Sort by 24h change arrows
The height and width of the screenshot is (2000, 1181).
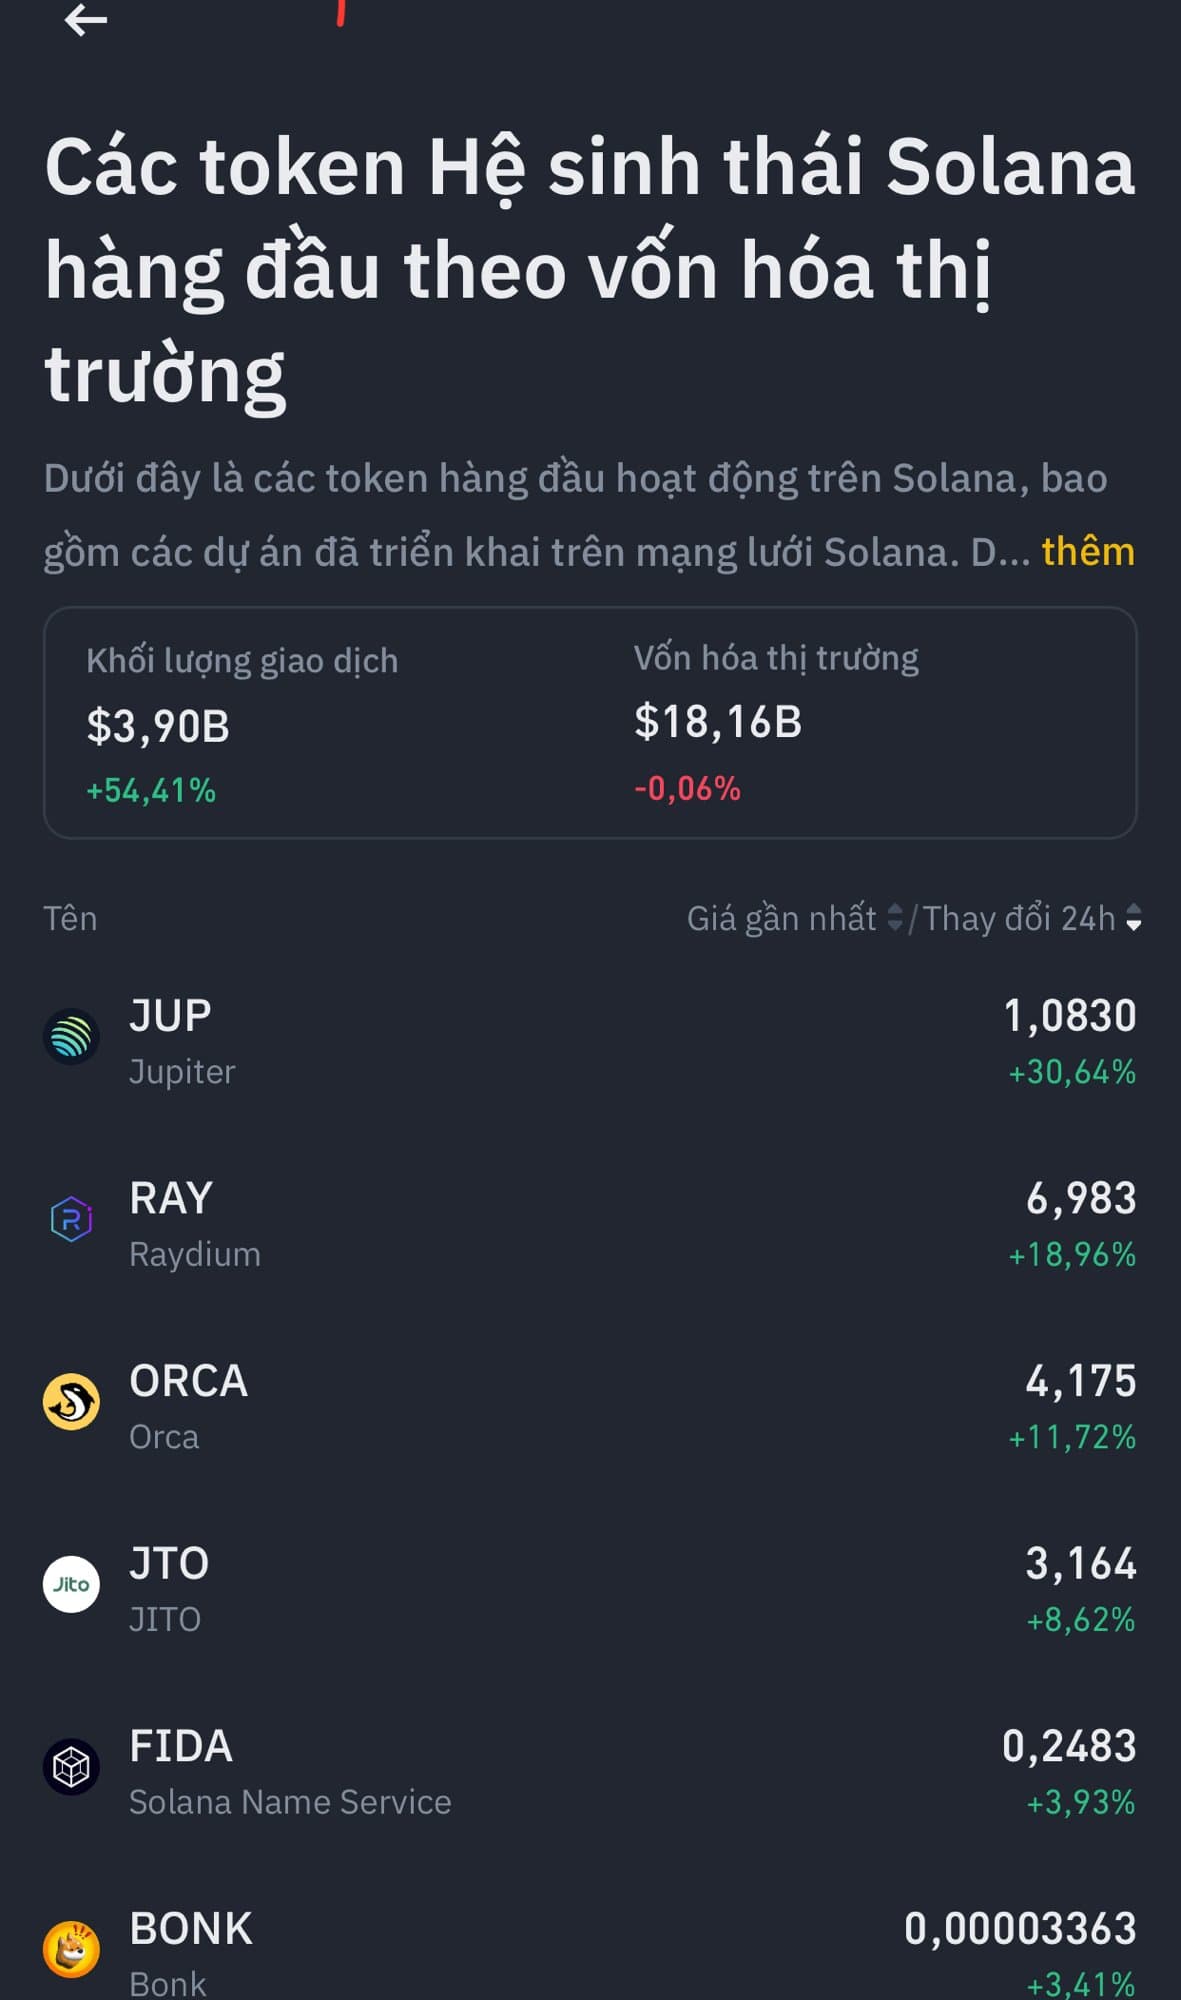pos(1133,918)
